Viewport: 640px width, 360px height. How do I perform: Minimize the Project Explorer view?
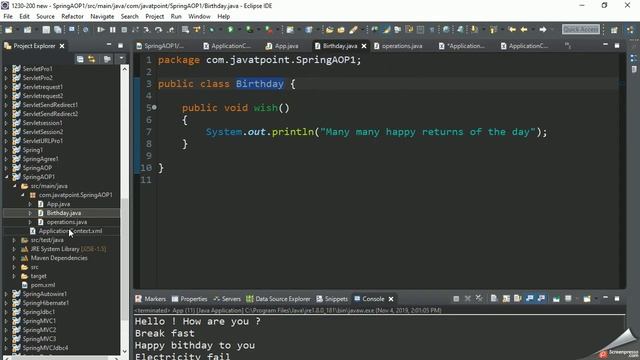pos(109,45)
